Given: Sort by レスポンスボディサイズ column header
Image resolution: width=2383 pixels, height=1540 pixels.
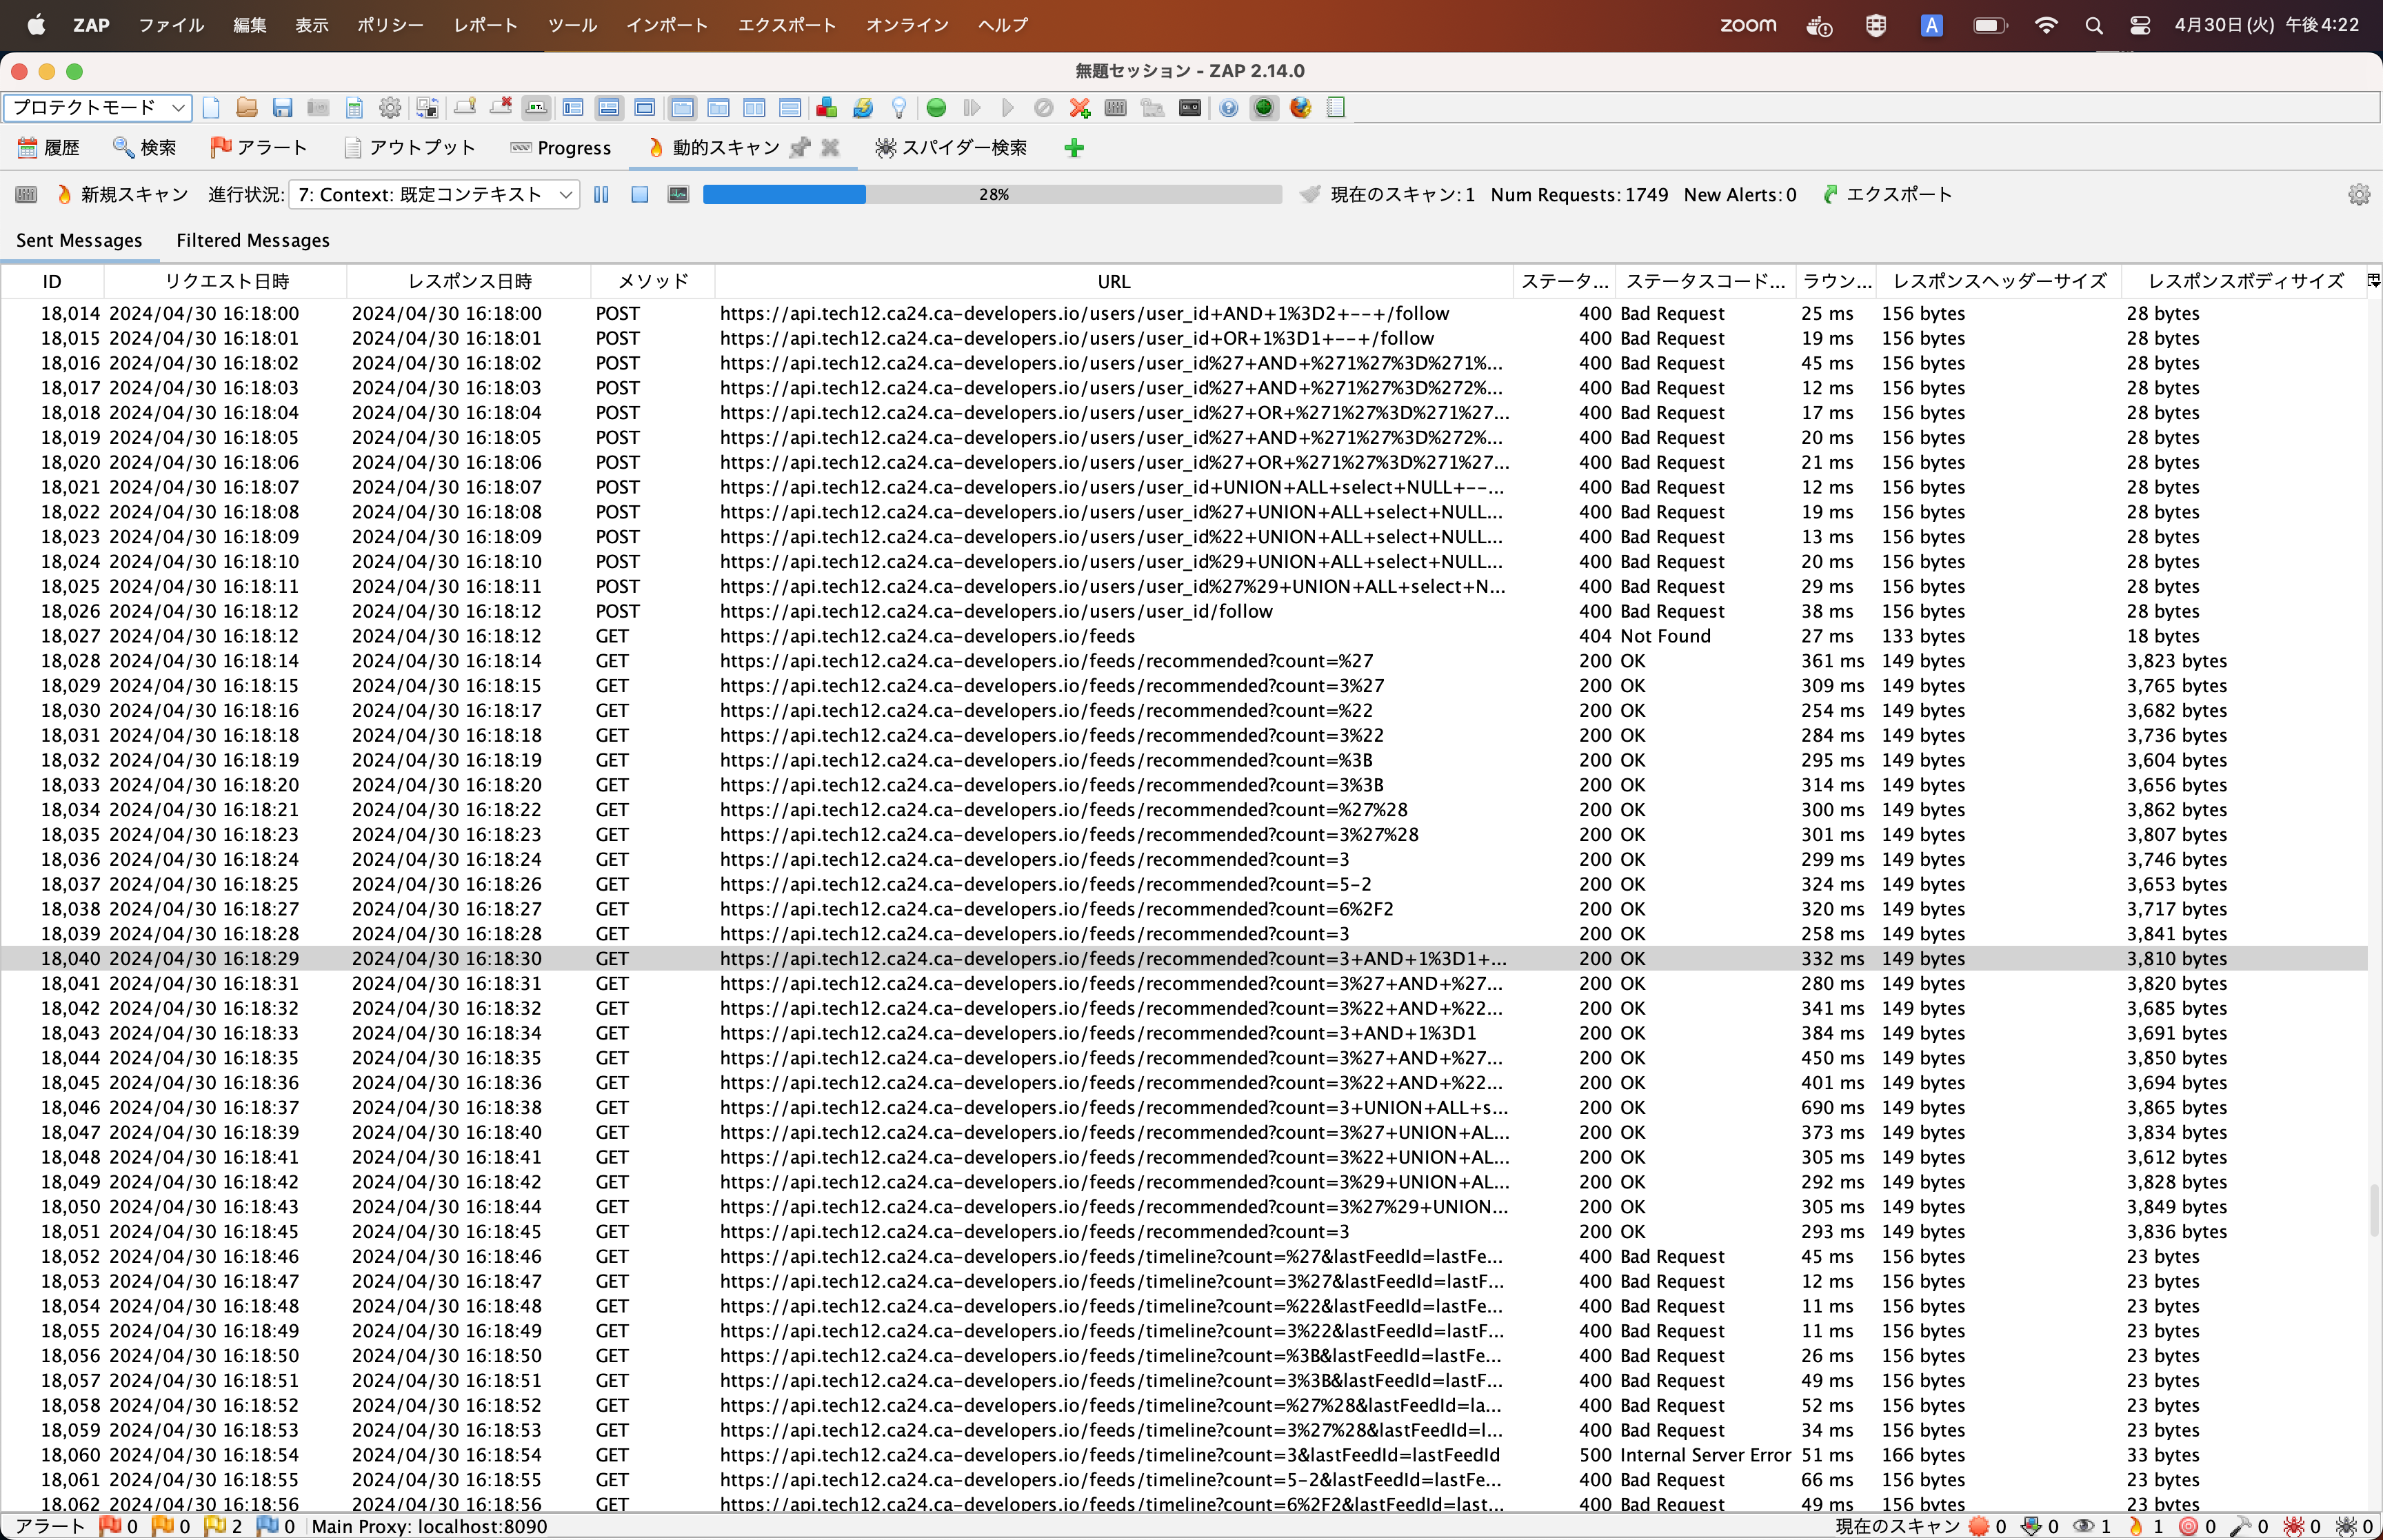Looking at the screenshot, I should [x=2244, y=282].
